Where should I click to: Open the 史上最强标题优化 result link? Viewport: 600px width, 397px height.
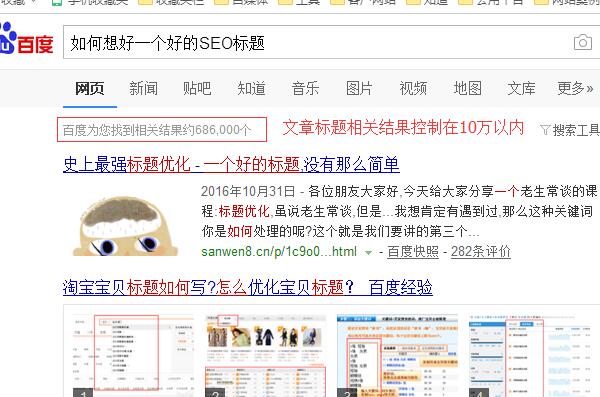pos(231,165)
